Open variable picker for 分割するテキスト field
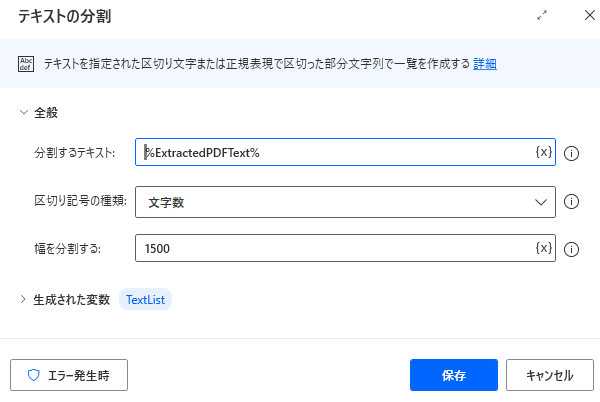 pos(544,152)
